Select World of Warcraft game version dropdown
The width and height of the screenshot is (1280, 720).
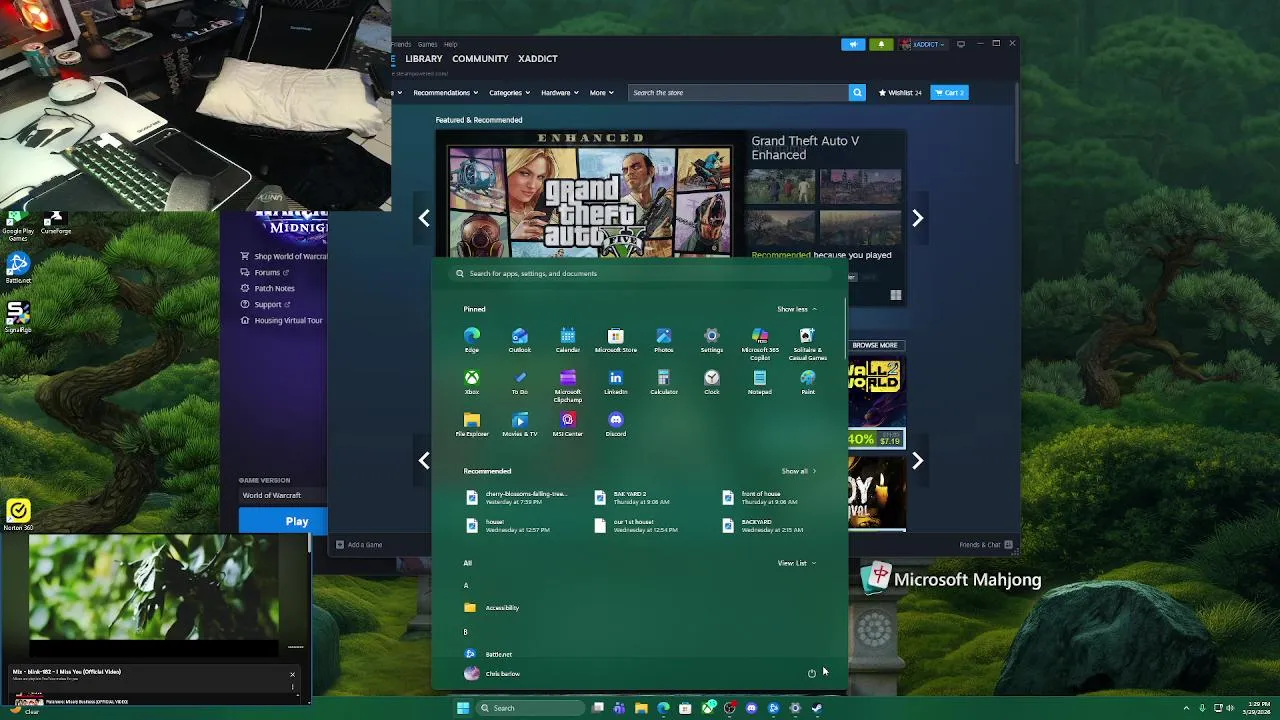coord(283,495)
